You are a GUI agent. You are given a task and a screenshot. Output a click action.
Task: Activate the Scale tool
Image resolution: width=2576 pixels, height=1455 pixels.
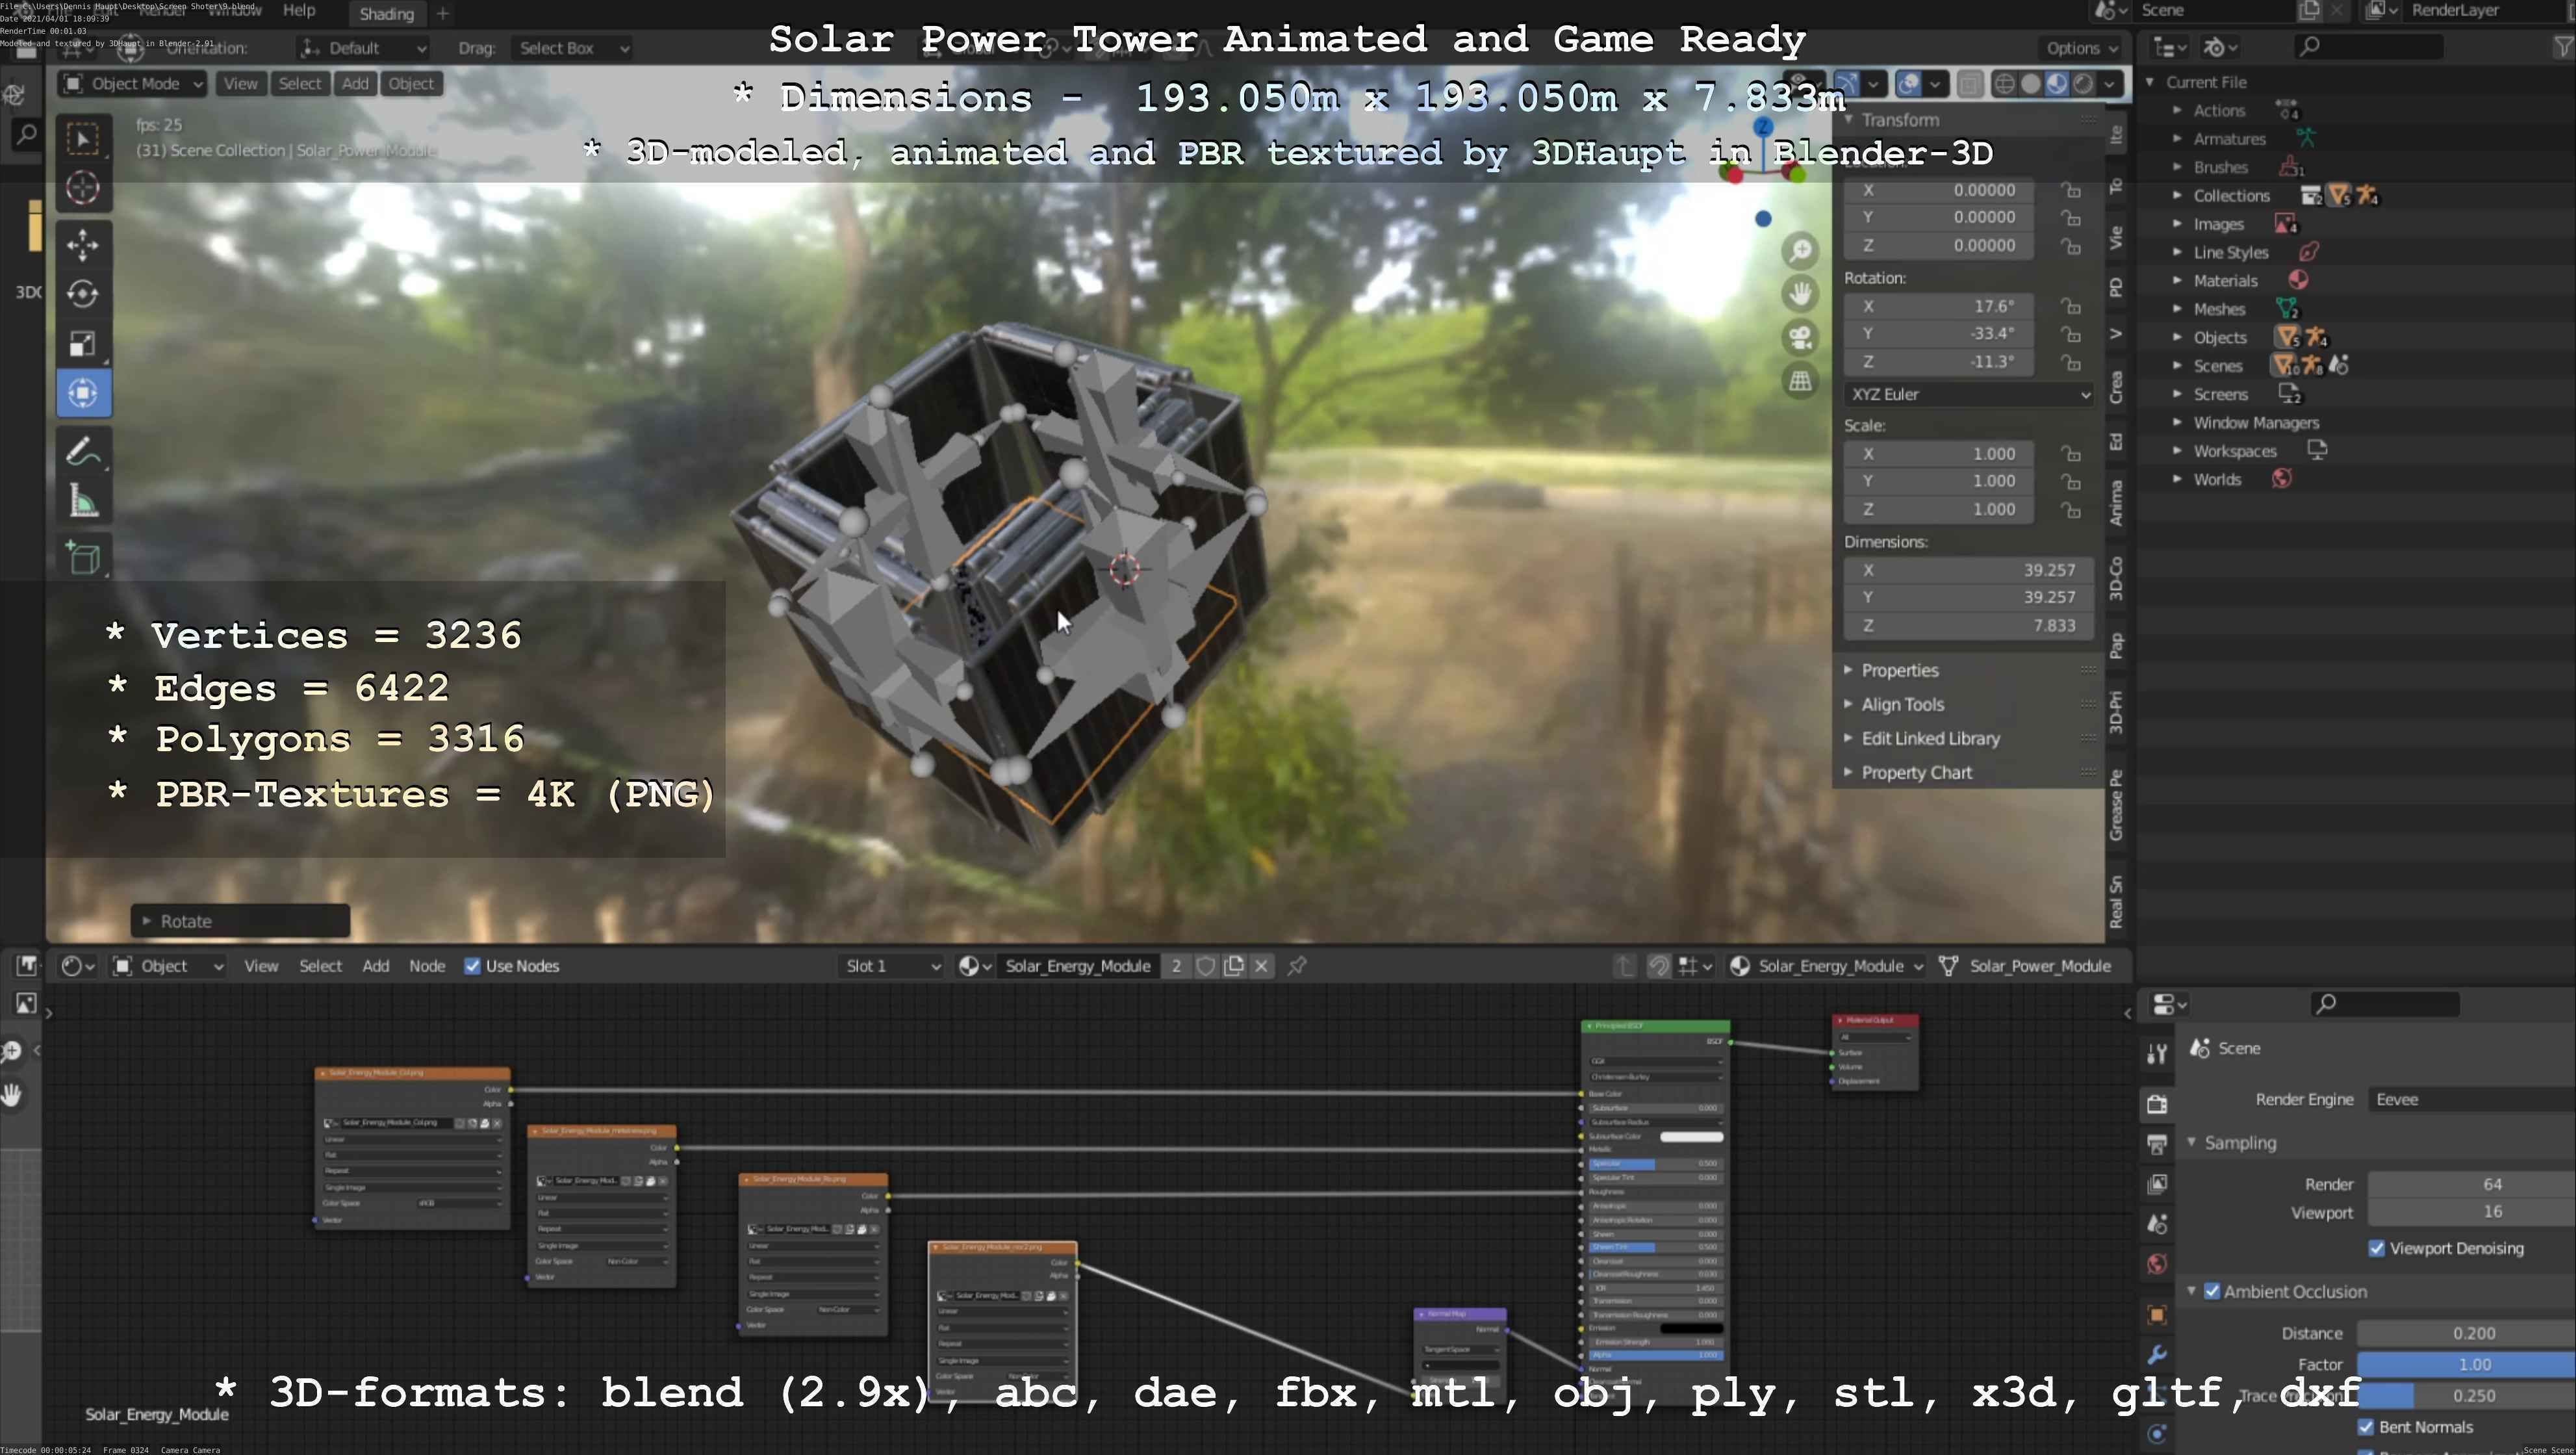coord(83,343)
